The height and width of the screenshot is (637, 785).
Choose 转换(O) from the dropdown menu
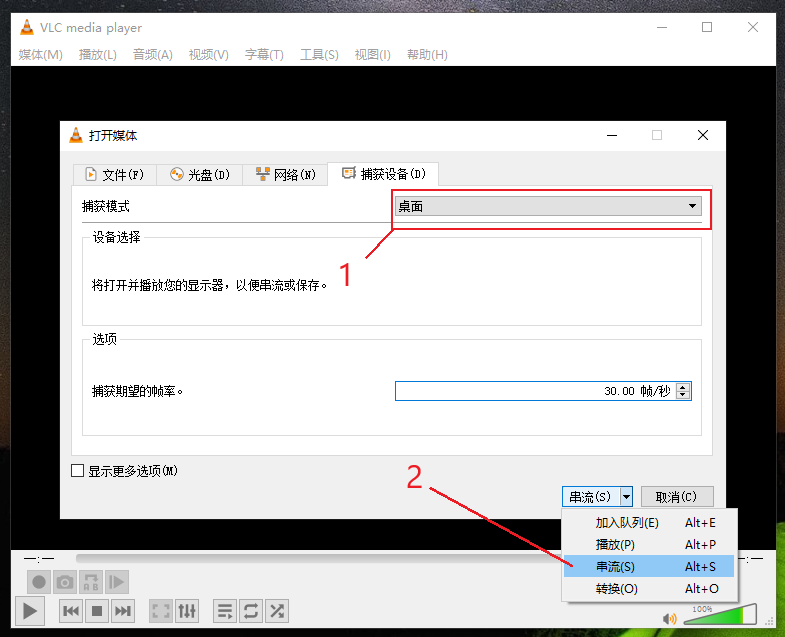tap(649, 589)
